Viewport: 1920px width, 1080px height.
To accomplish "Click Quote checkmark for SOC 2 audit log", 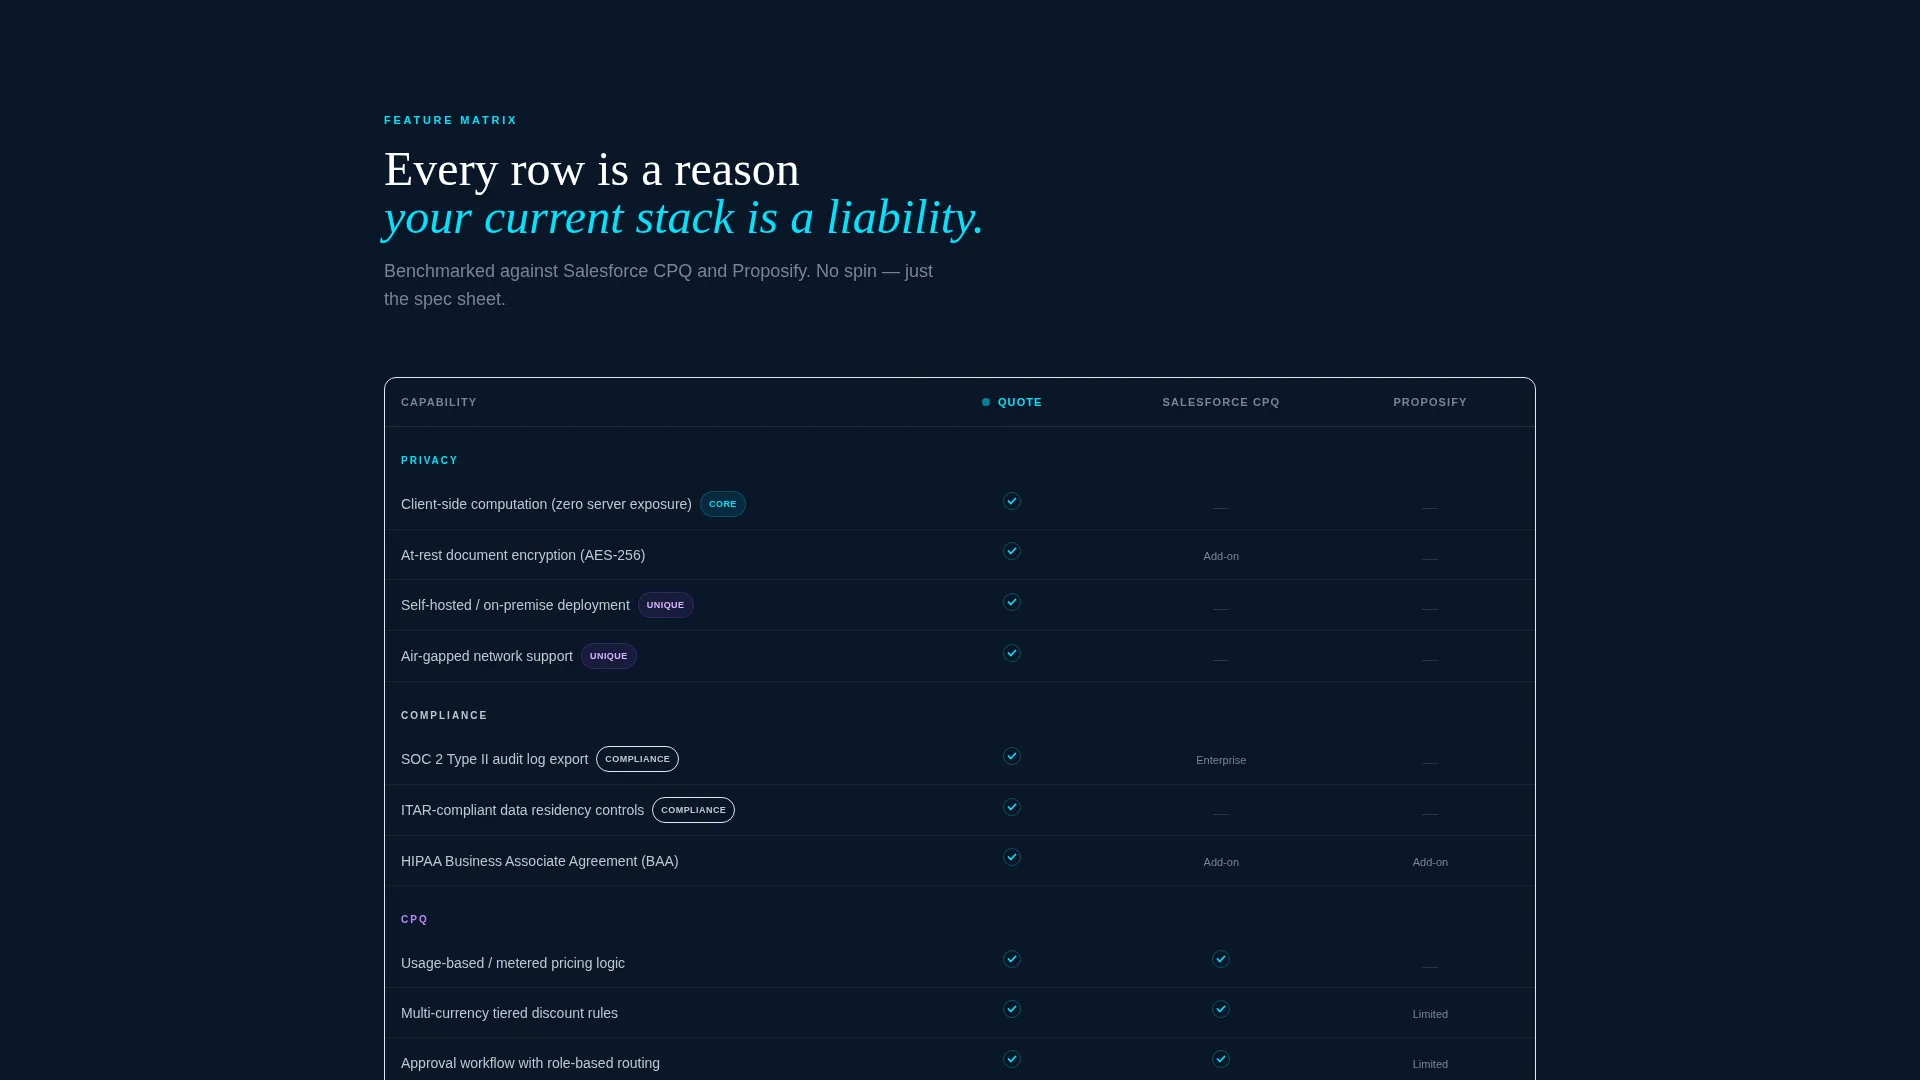I will pyautogui.click(x=1012, y=756).
